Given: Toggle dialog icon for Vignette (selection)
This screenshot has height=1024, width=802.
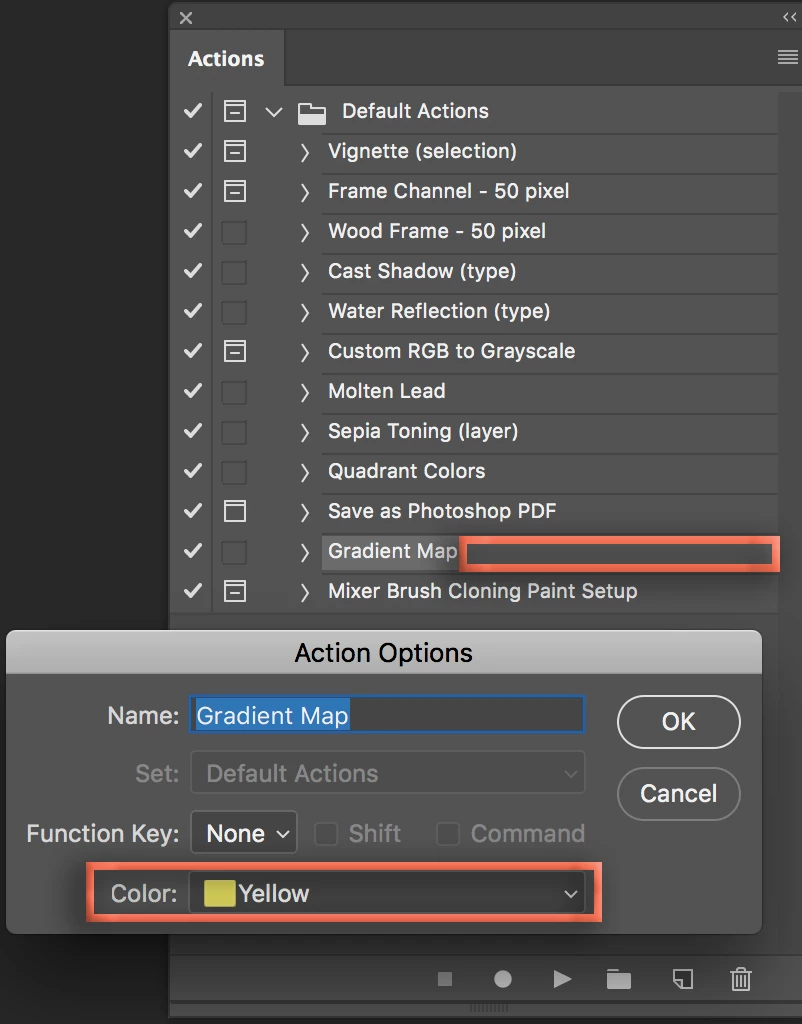Looking at the screenshot, I should (x=234, y=151).
